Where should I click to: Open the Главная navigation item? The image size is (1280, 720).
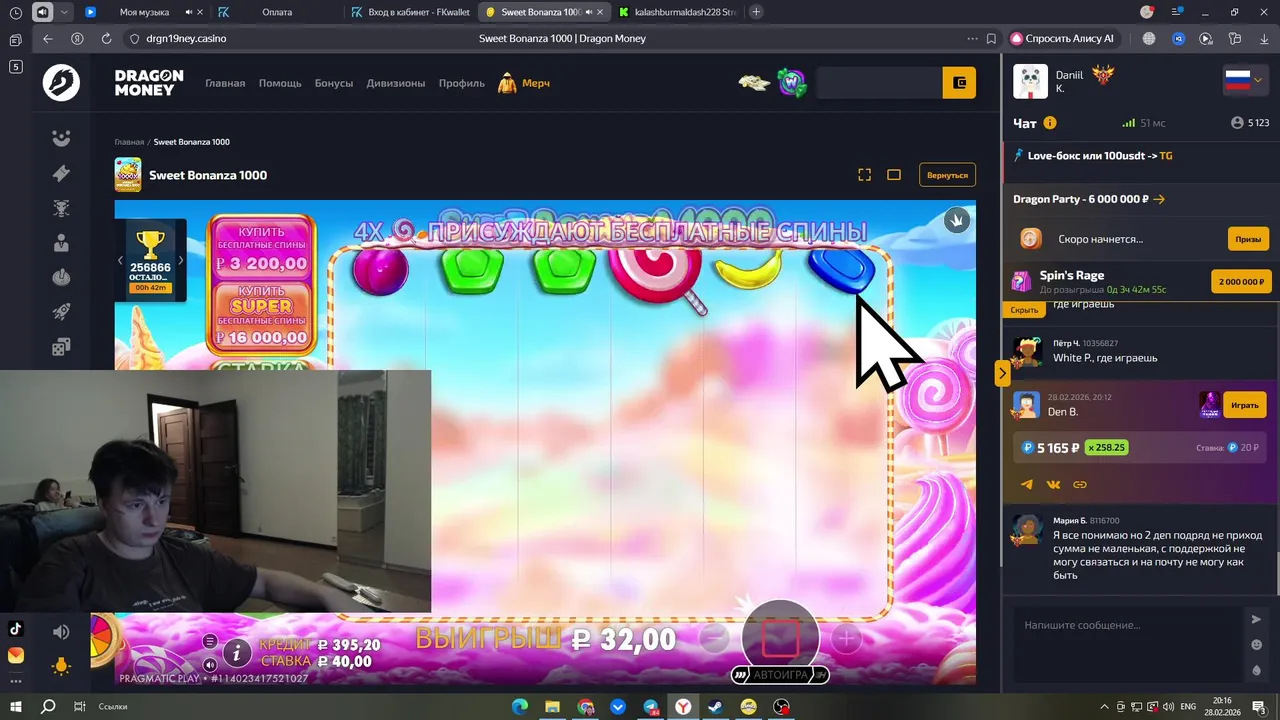pos(225,83)
